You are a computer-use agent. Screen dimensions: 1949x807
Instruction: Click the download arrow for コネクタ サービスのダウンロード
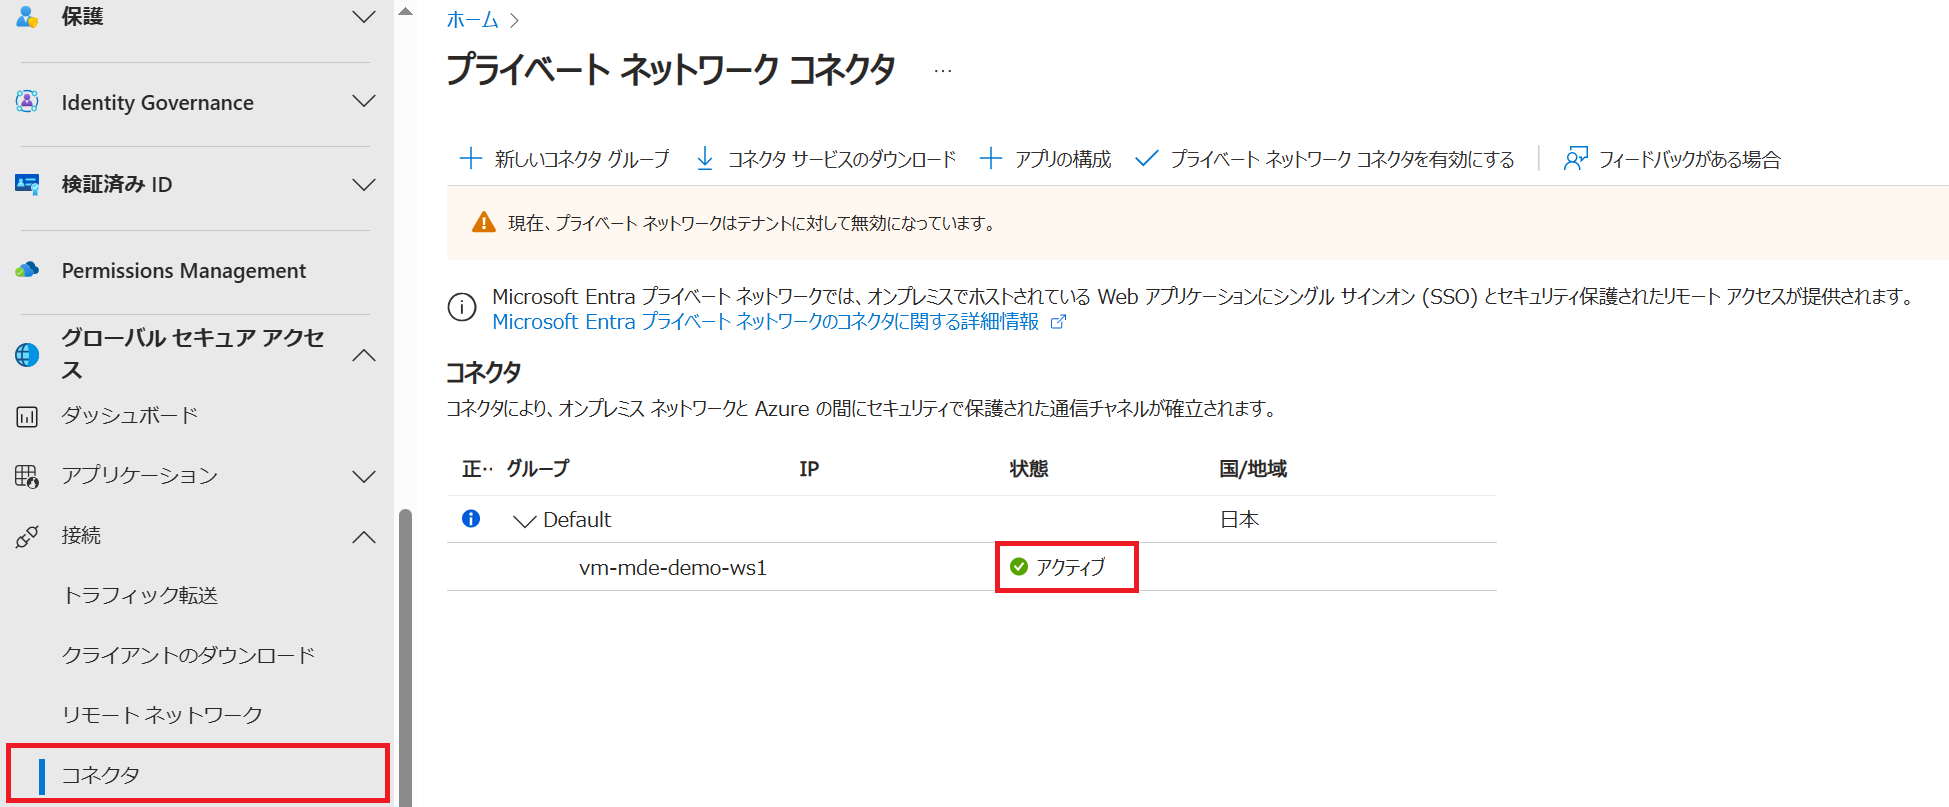point(705,159)
